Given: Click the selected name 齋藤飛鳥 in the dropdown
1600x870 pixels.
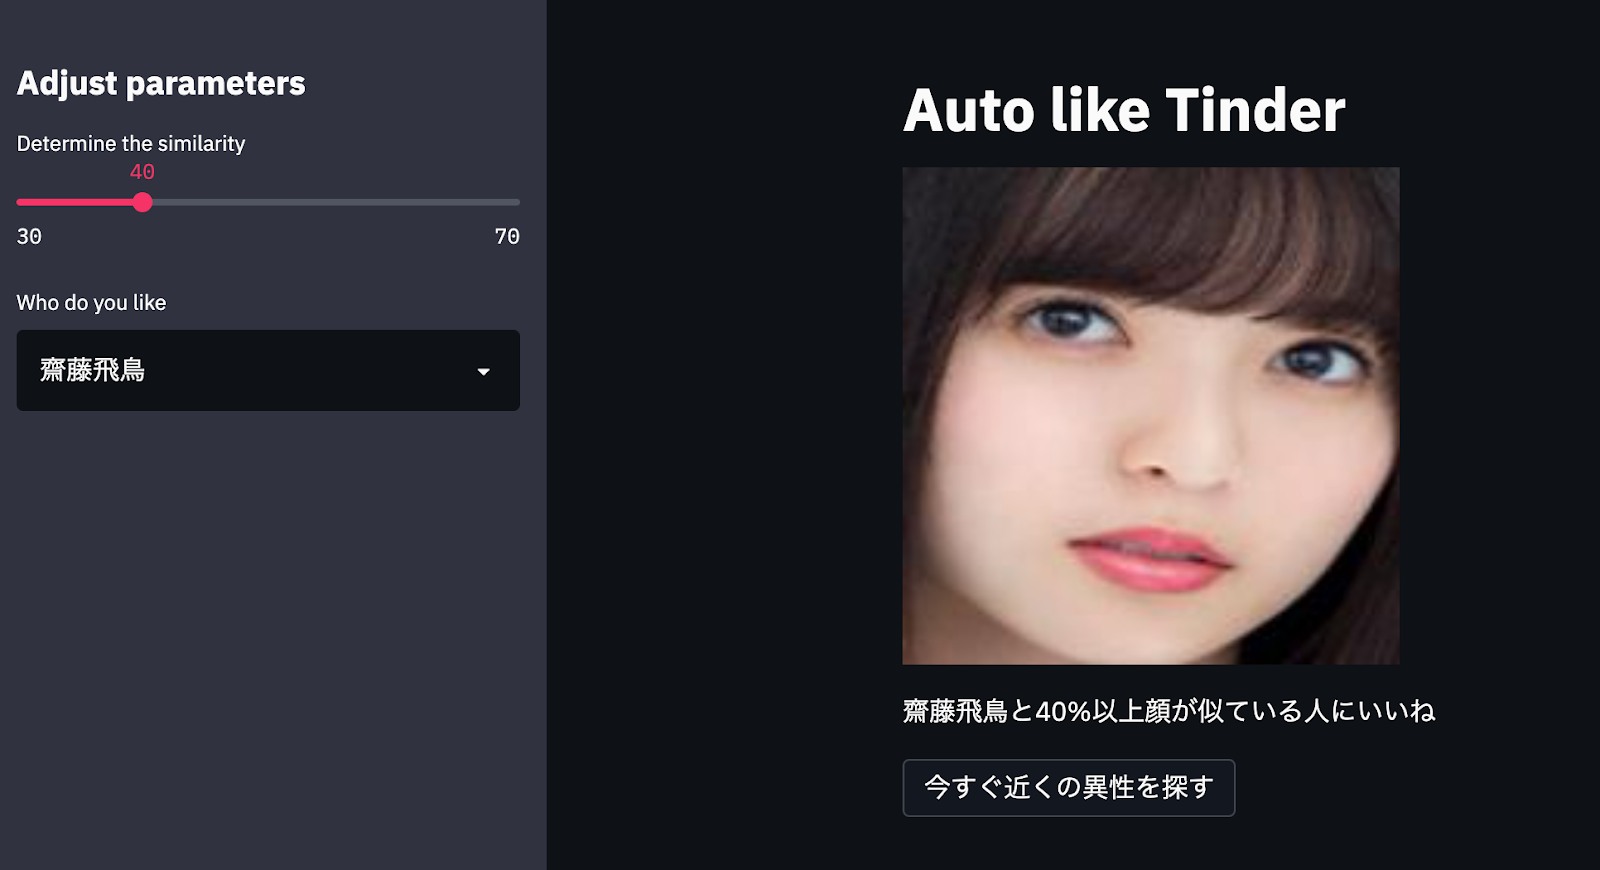Looking at the screenshot, I should pos(92,370).
